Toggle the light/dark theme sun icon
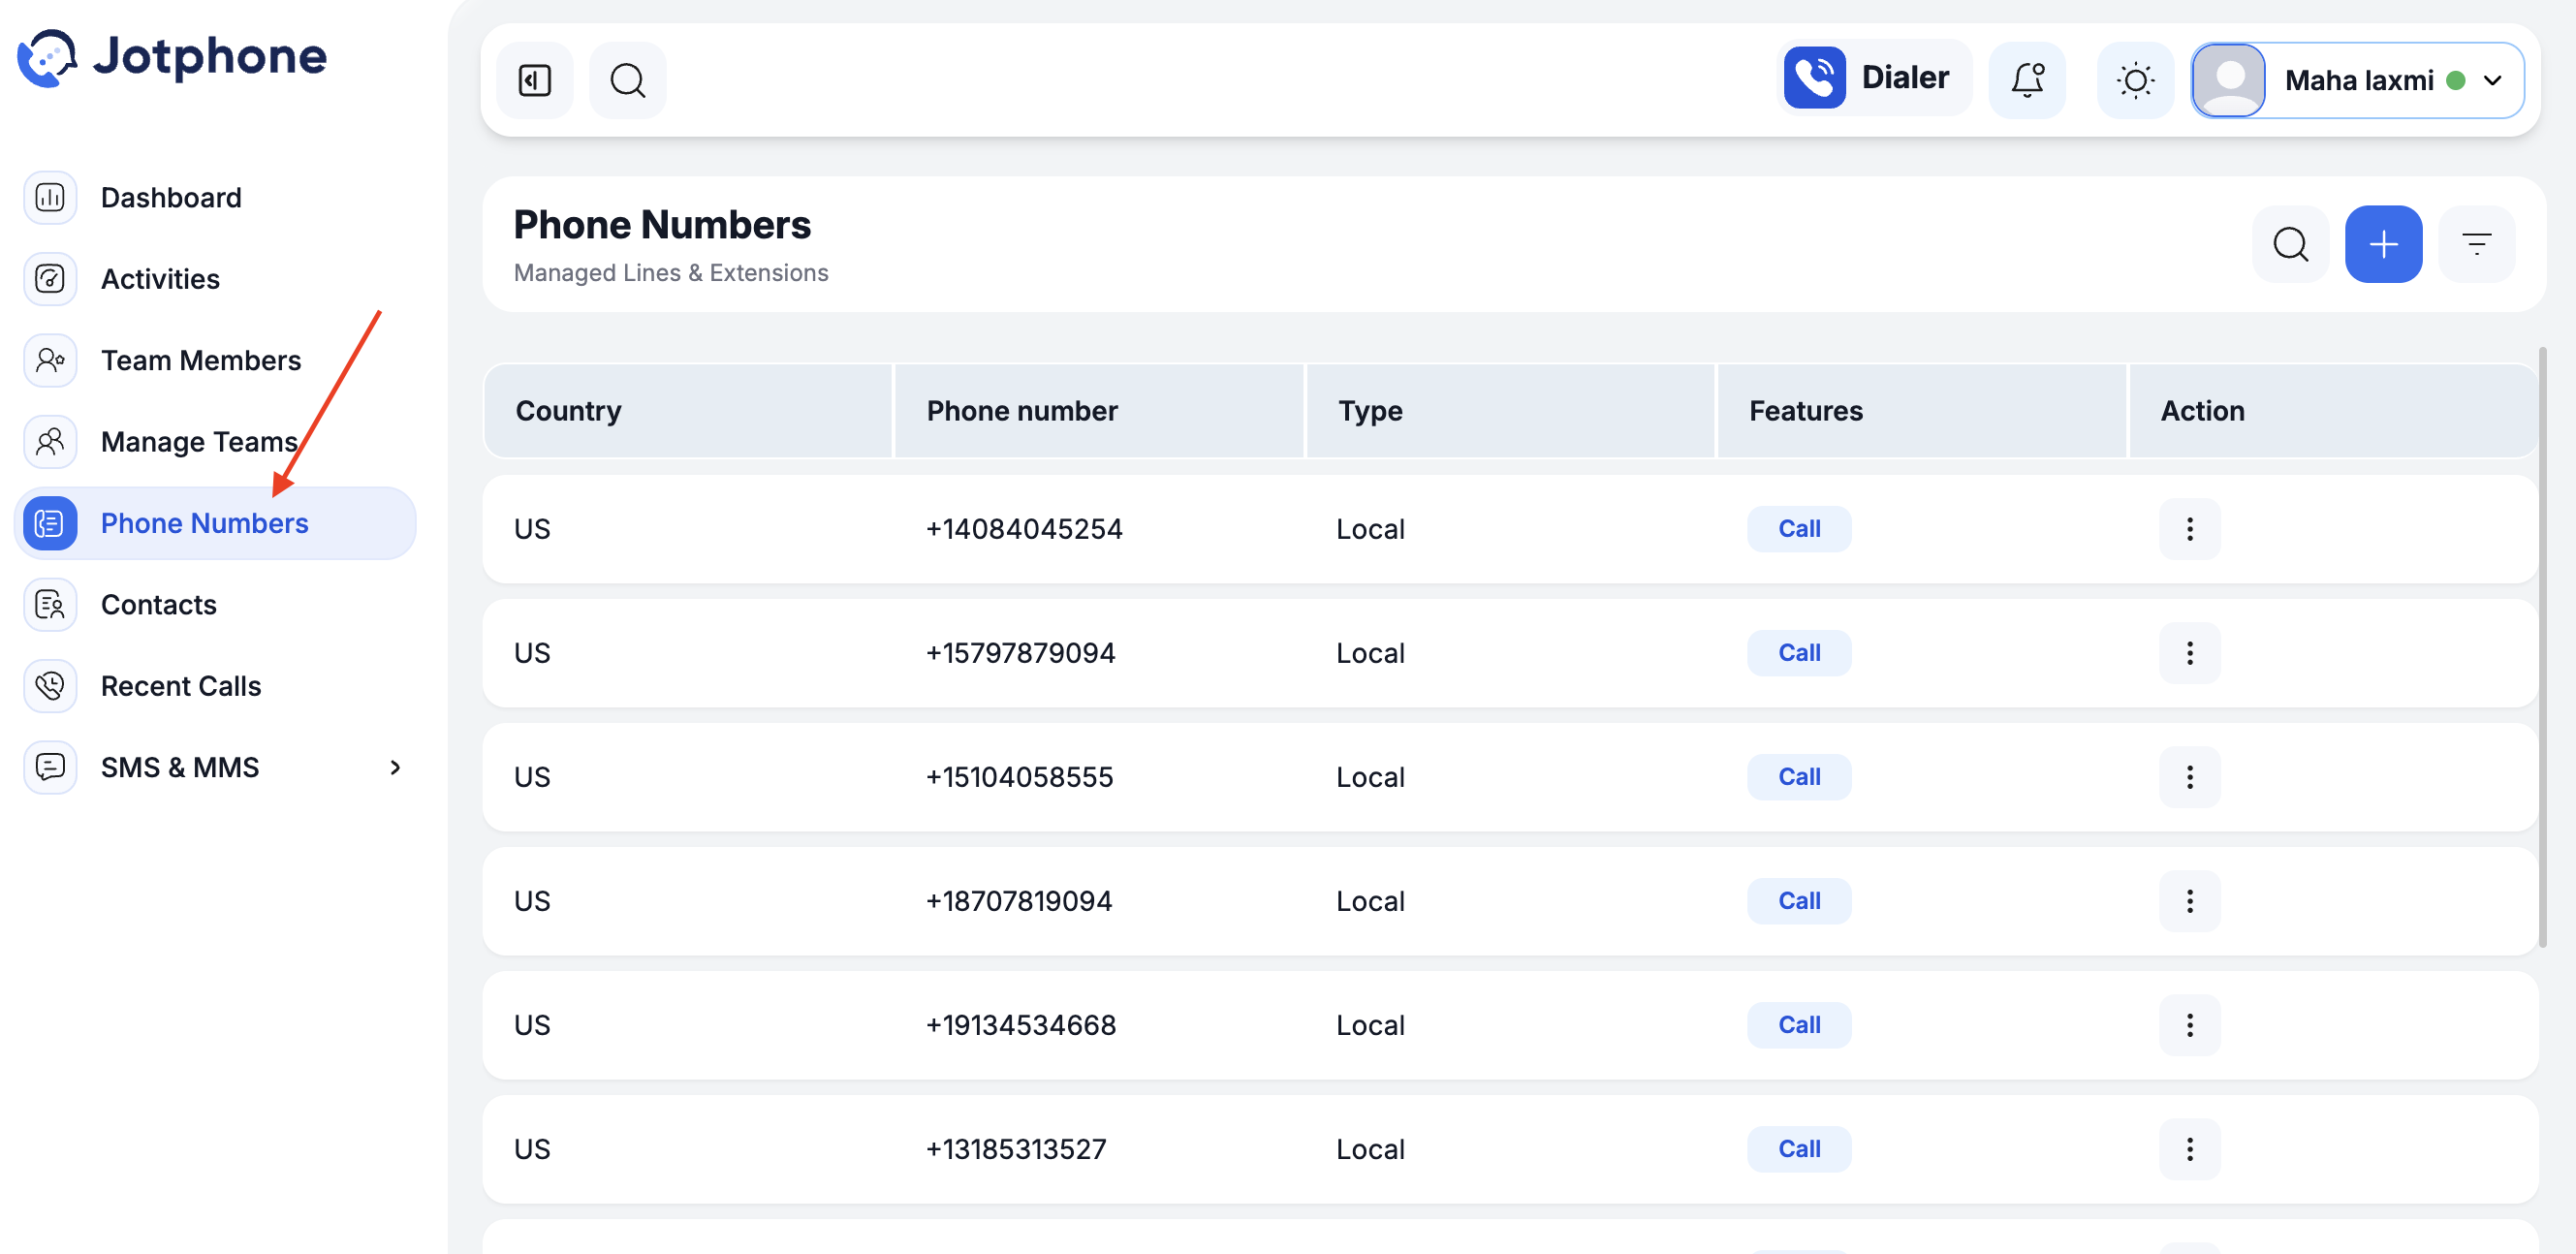2576x1254 pixels. click(2135, 80)
